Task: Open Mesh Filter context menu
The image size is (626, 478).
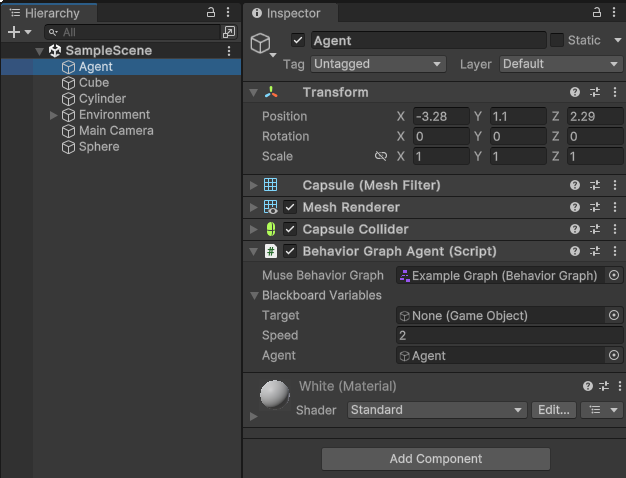Action: pos(615,185)
